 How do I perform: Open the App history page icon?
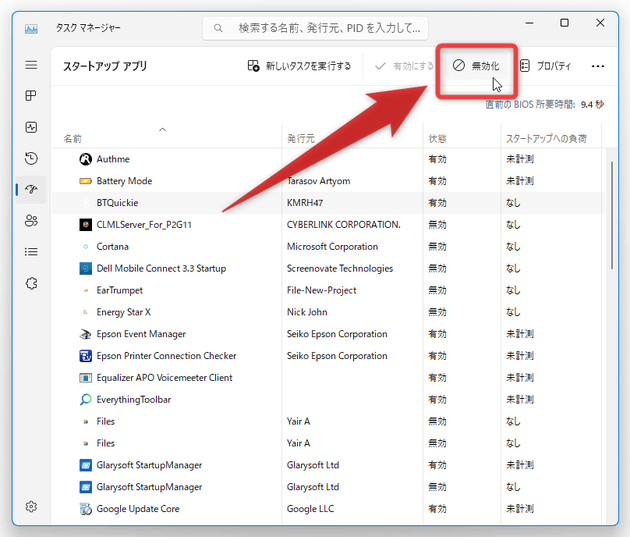pos(31,158)
